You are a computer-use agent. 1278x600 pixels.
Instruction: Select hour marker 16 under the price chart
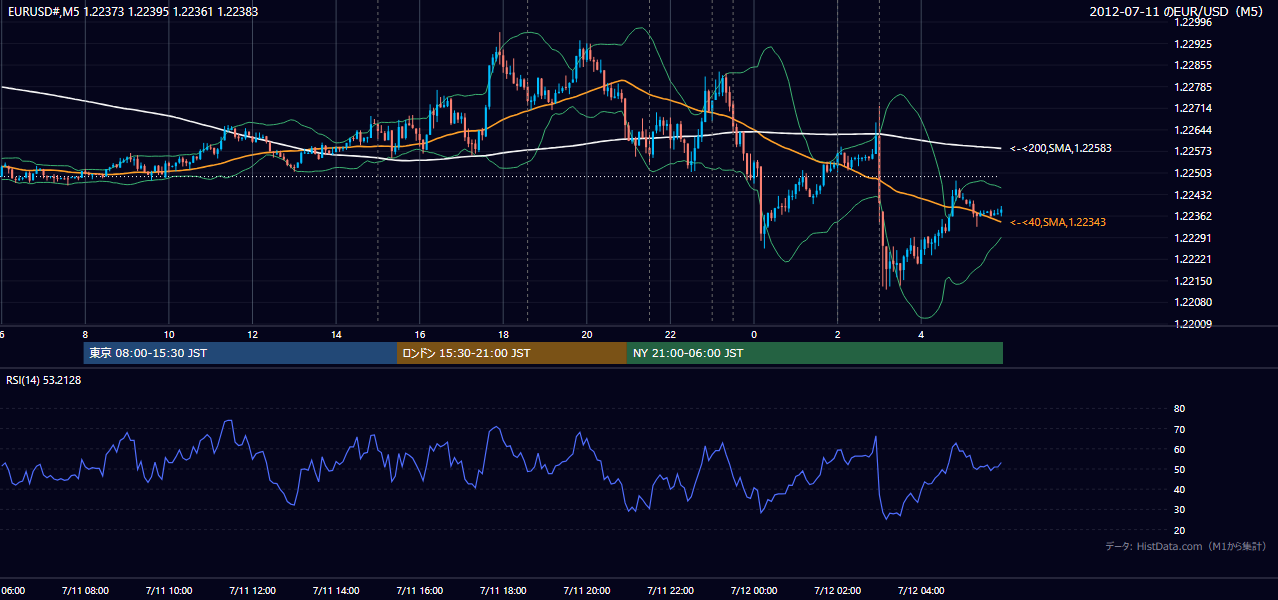point(420,335)
